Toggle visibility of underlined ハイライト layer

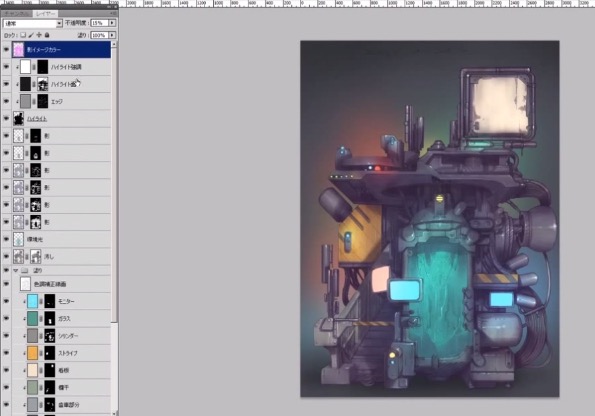pos(6,119)
